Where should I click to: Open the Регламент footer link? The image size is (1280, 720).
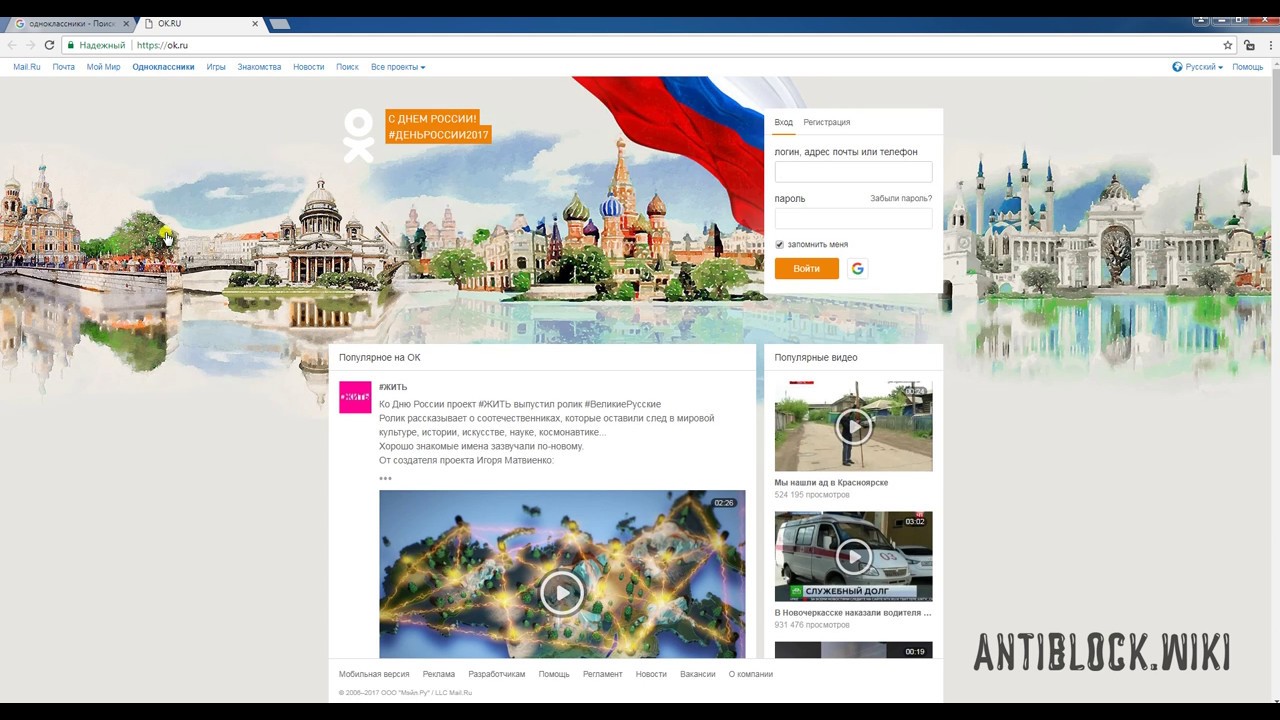coord(603,674)
